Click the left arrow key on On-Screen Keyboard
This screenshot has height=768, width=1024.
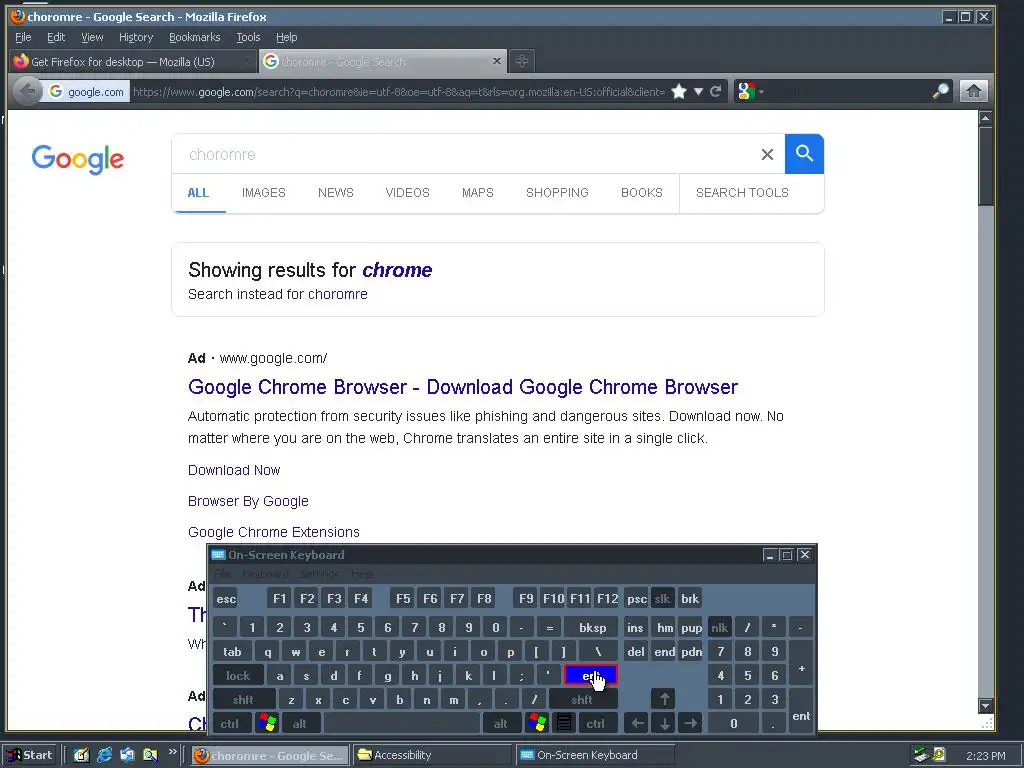(x=637, y=723)
